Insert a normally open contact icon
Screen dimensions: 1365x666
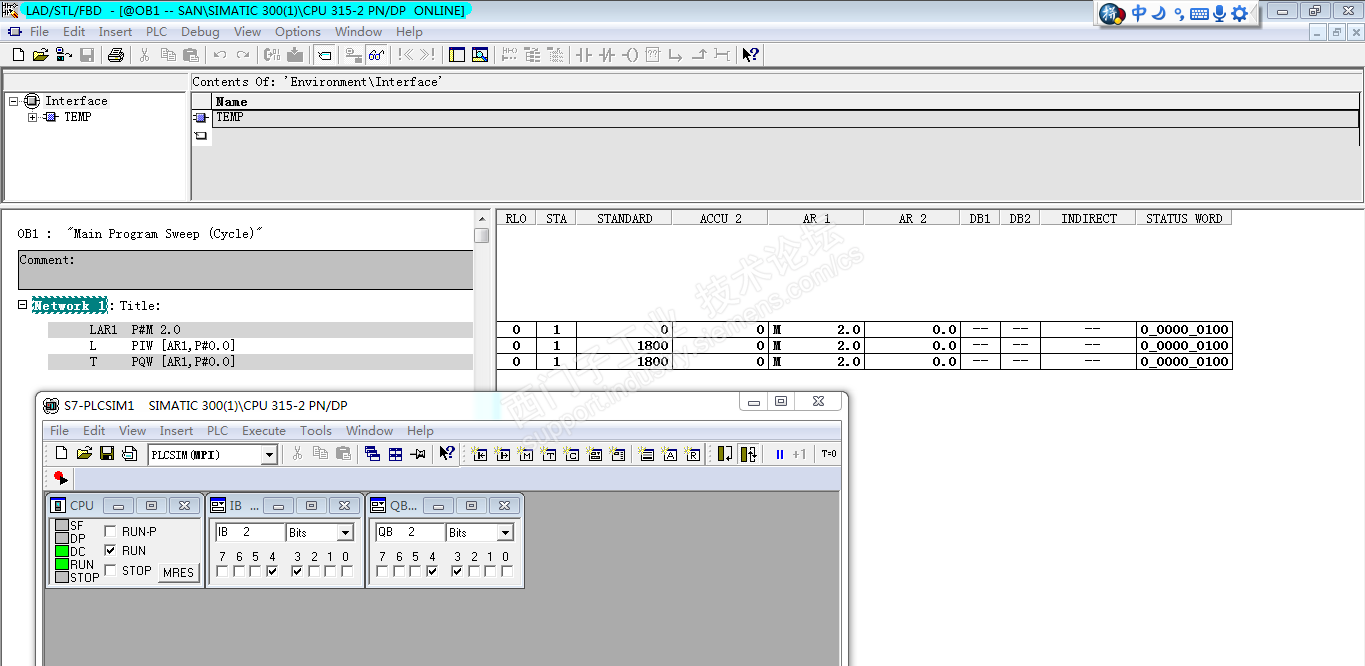click(x=584, y=55)
